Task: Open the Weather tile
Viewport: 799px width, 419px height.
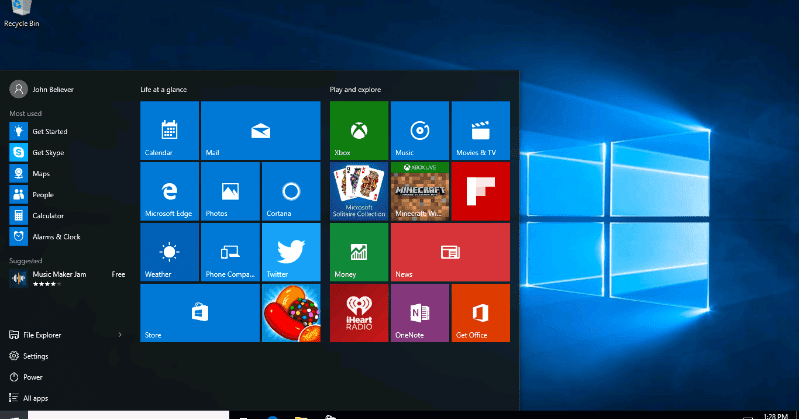Action: coord(169,252)
